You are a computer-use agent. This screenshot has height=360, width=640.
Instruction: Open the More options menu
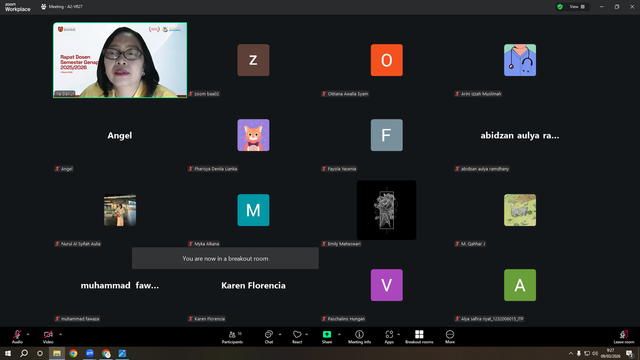point(450,337)
